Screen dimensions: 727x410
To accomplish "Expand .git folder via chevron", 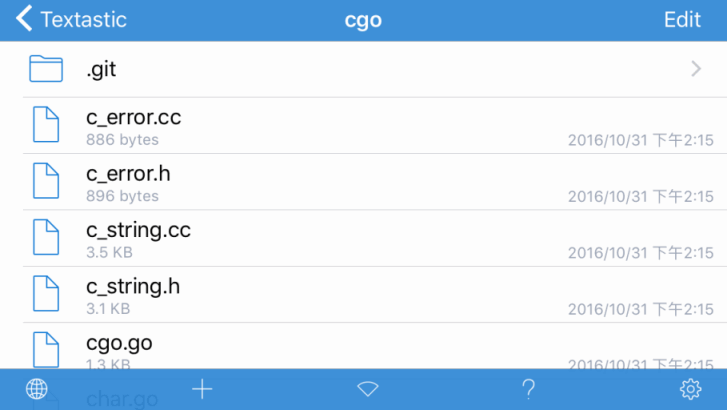I will click(696, 69).
